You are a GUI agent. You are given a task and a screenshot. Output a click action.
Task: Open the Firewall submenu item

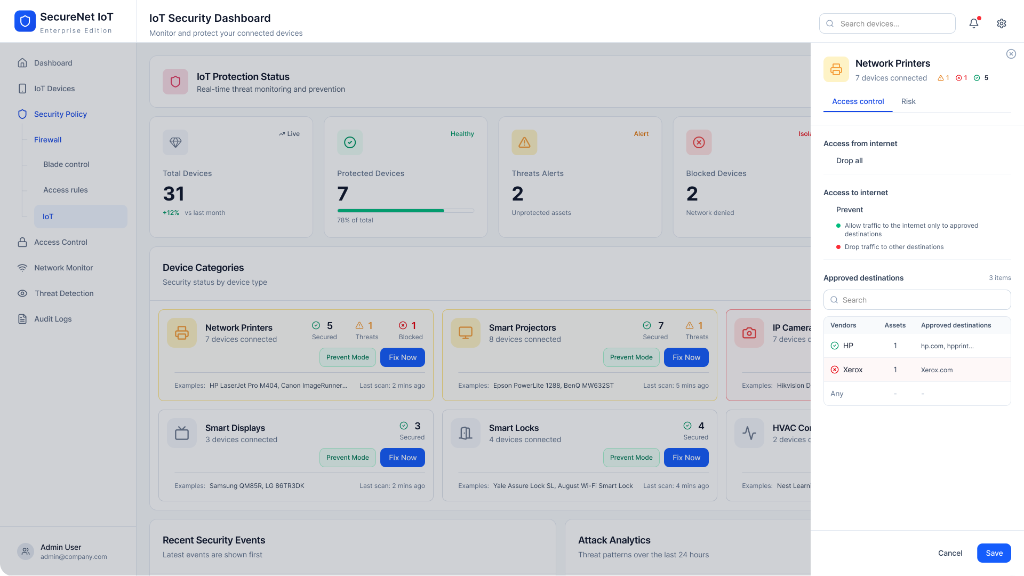tap(48, 140)
